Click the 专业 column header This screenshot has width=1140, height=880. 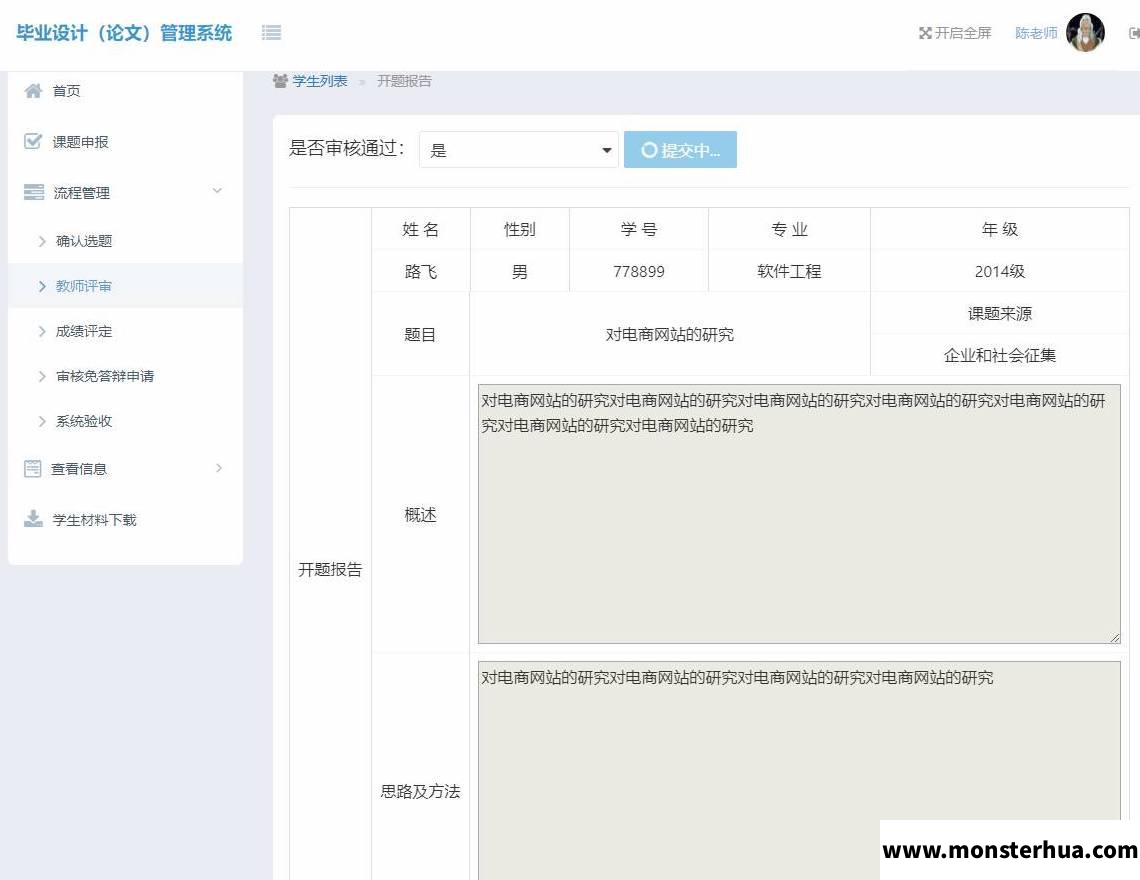click(789, 230)
